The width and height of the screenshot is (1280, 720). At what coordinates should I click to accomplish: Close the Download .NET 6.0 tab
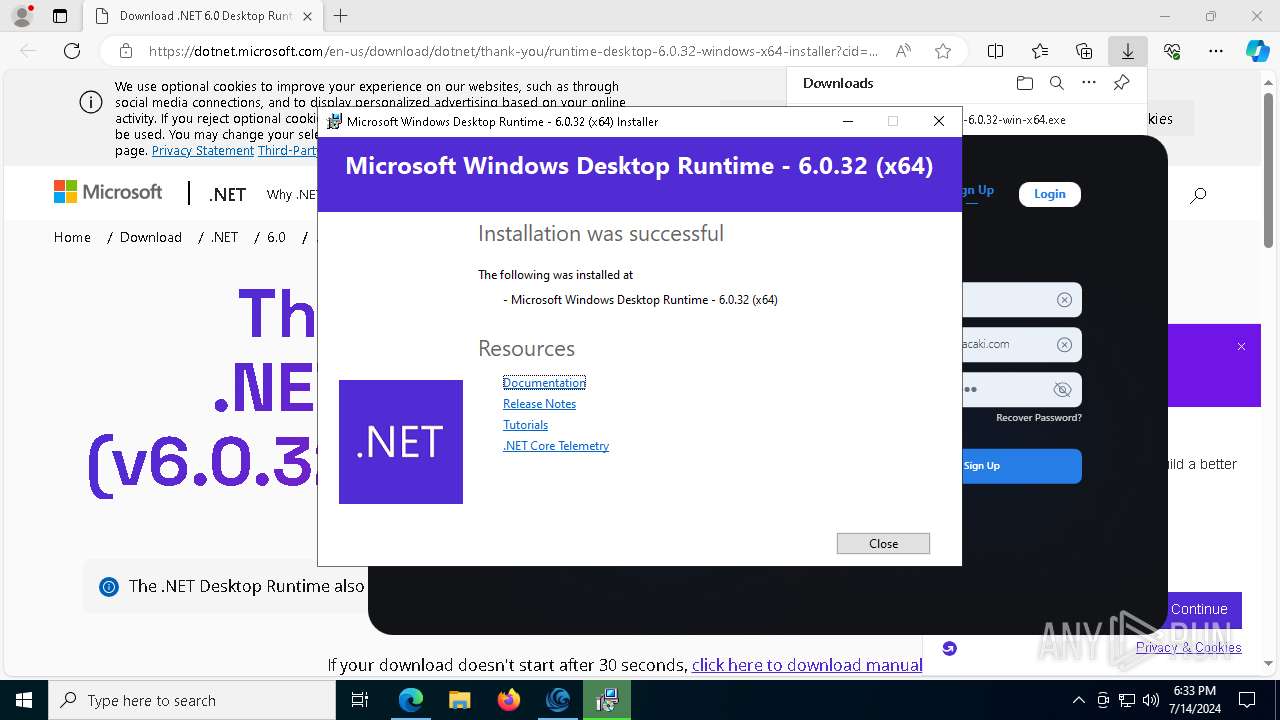point(307,16)
